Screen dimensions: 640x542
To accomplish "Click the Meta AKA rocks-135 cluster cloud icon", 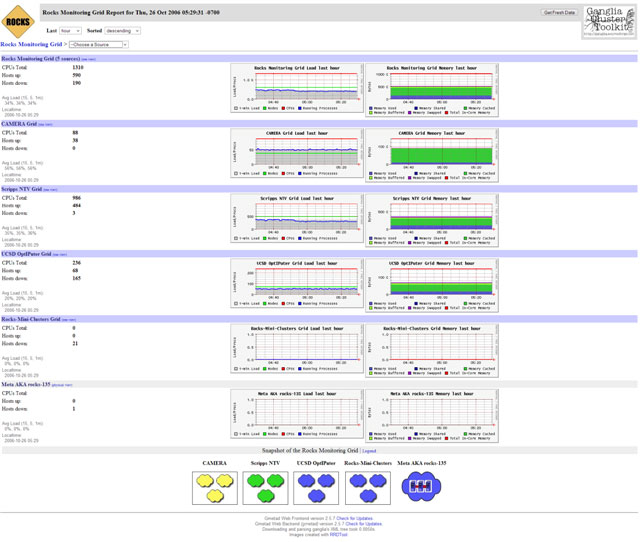I will click(421, 486).
